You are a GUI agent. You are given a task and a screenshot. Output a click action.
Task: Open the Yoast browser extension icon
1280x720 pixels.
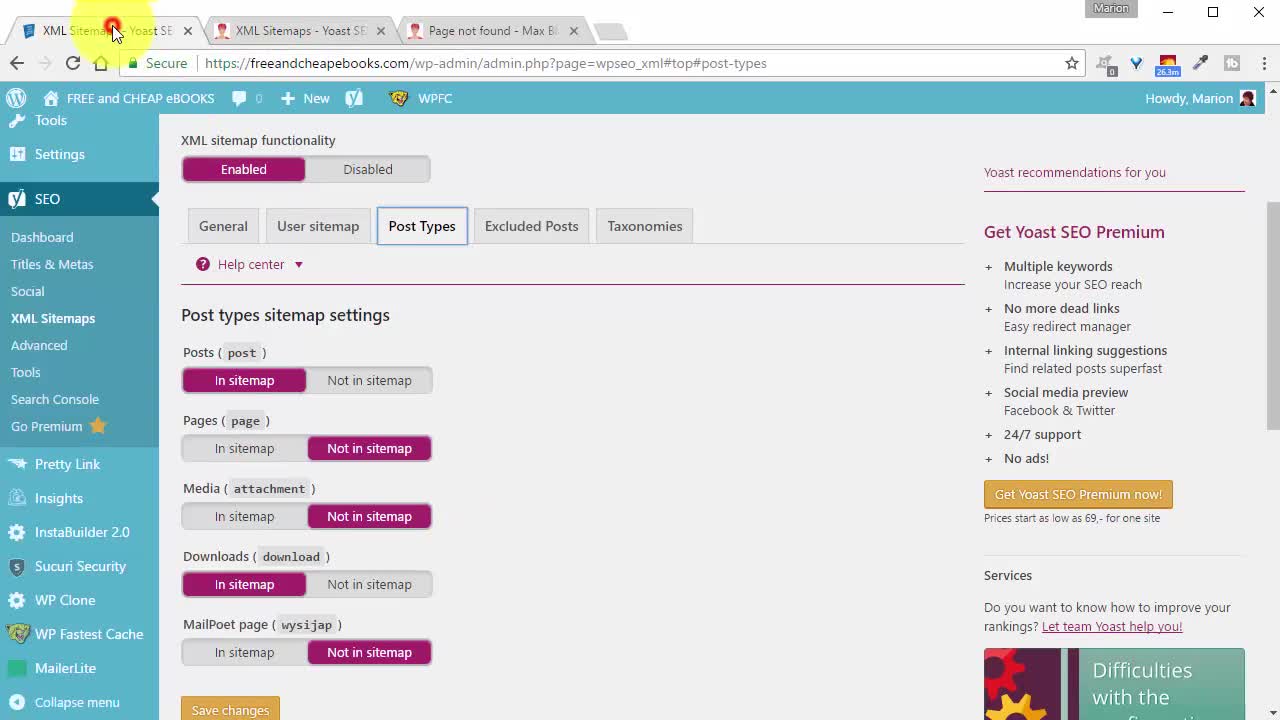click(1136, 63)
